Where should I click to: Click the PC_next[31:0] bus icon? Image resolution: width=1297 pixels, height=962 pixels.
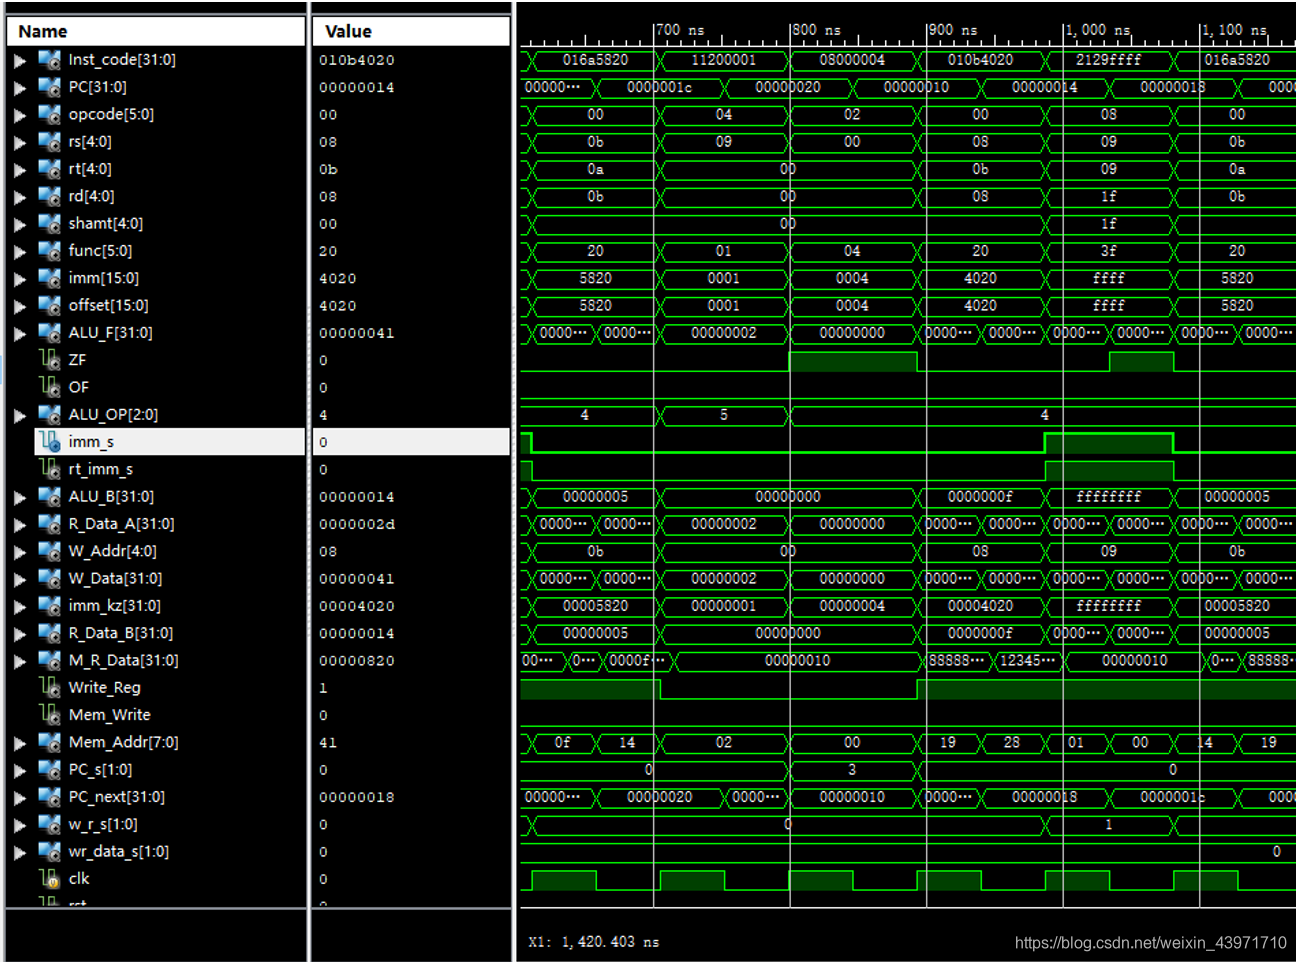(50, 797)
